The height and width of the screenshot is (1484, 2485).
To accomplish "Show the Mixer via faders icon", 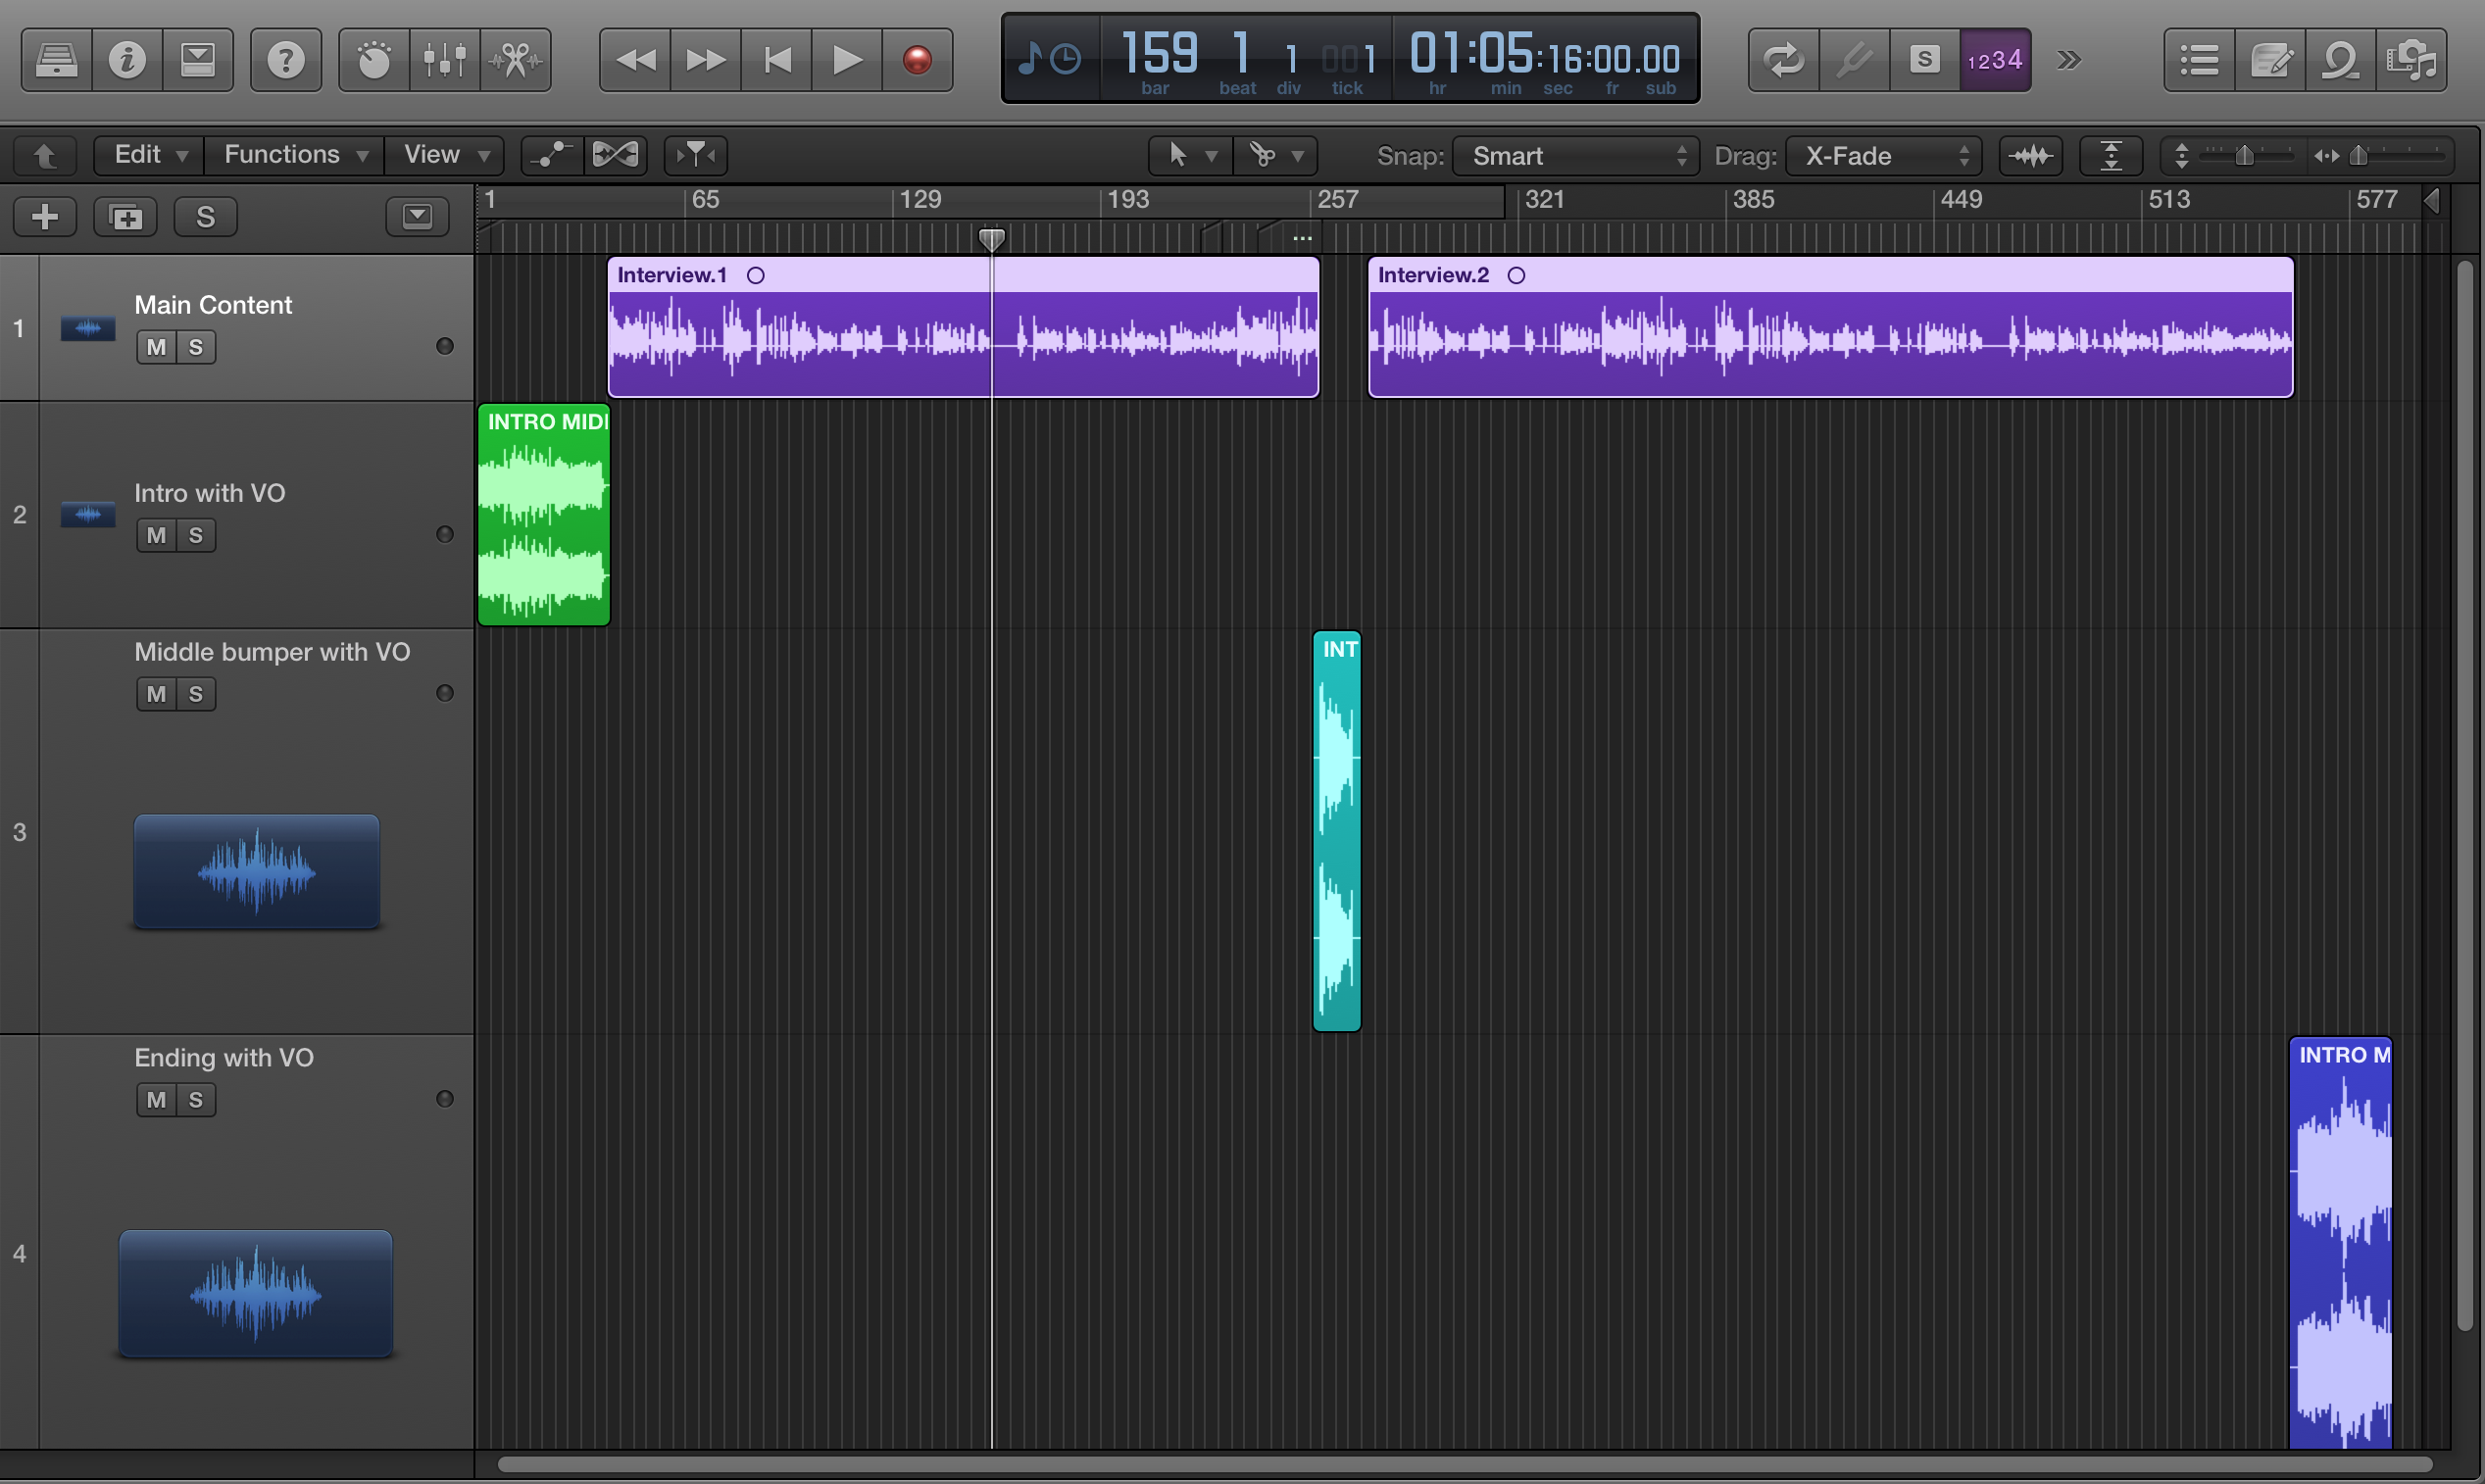I will (445, 60).
